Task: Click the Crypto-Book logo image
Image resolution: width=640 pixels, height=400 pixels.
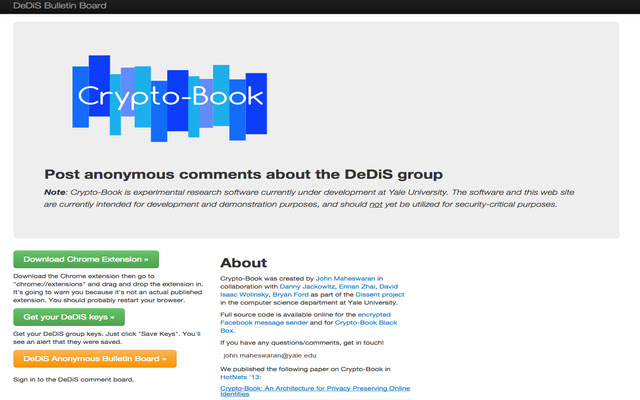Action: click(x=170, y=98)
